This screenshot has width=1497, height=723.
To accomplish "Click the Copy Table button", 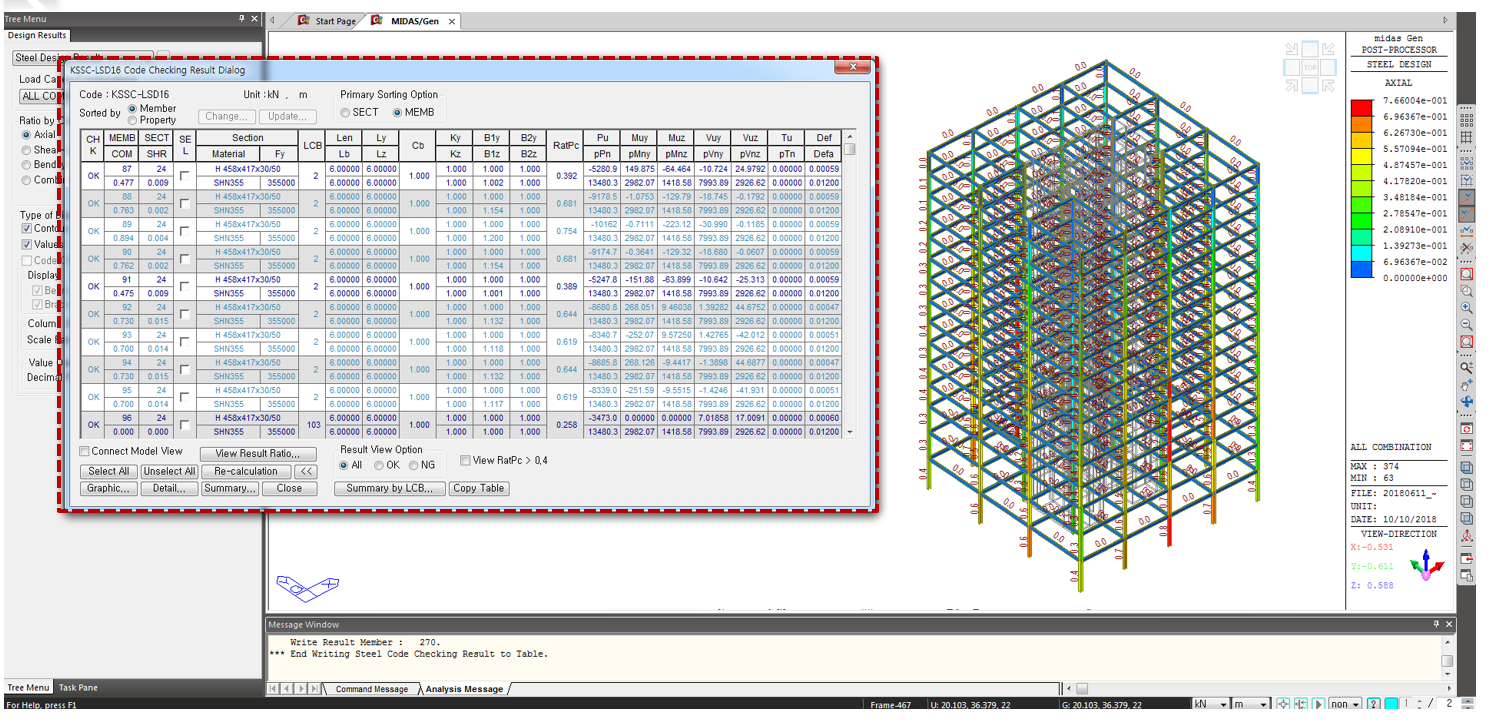I will pos(478,488).
